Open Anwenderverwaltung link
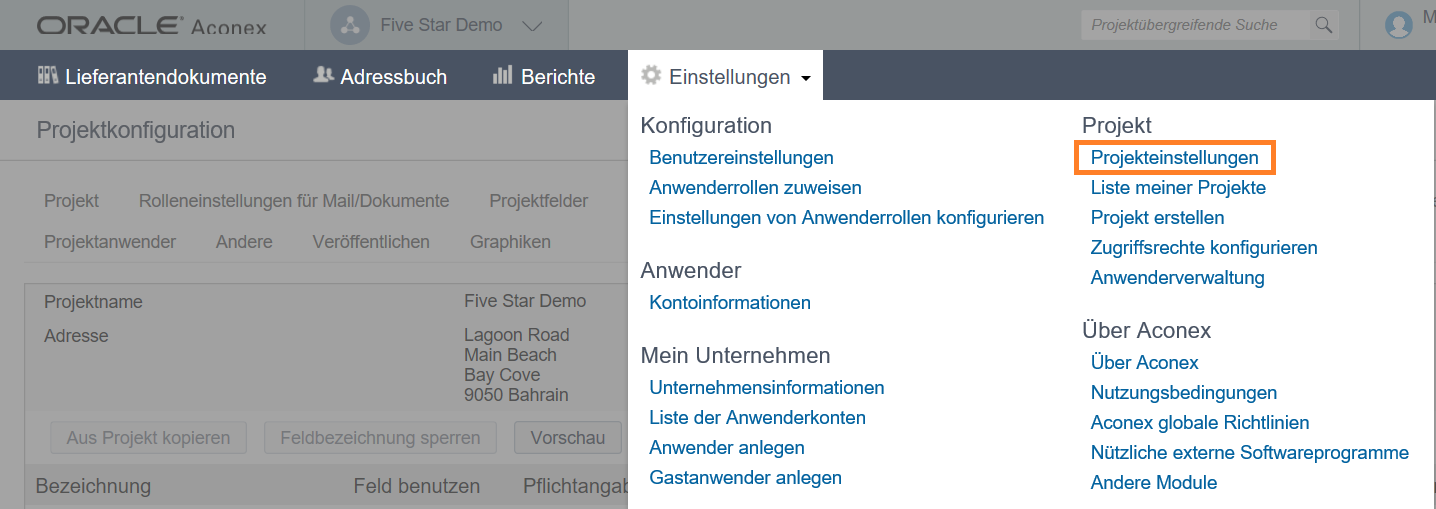 [x=1177, y=277]
